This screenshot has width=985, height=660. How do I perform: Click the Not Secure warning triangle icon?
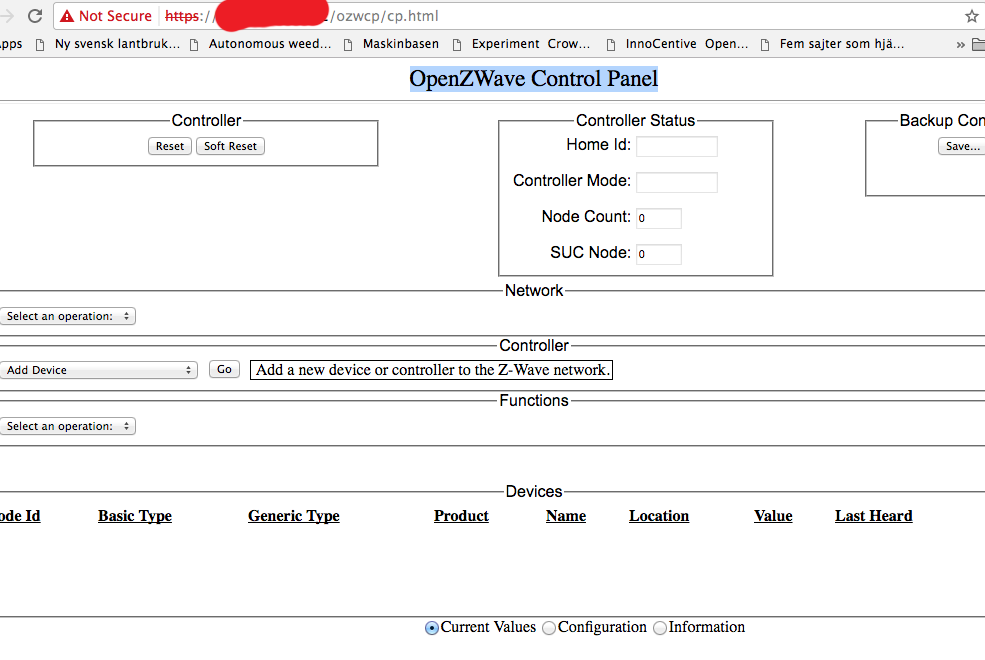pos(67,16)
